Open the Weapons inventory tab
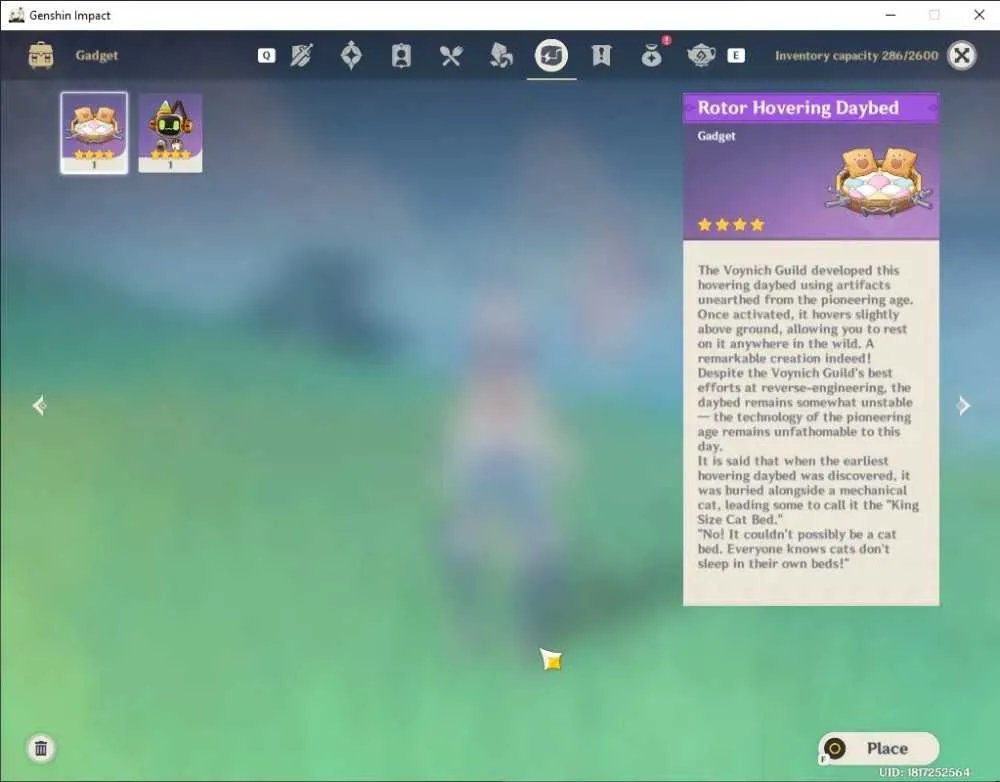Image resolution: width=1000 pixels, height=782 pixels. tap(302, 55)
